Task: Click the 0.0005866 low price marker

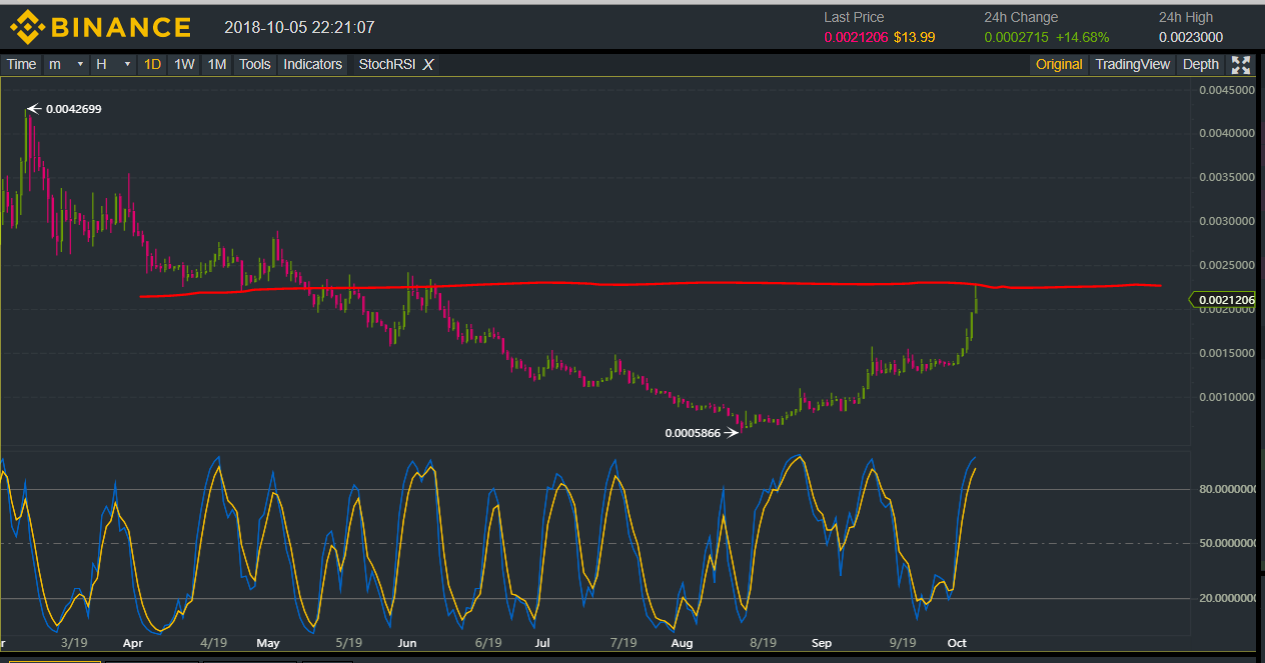Action: [x=692, y=433]
